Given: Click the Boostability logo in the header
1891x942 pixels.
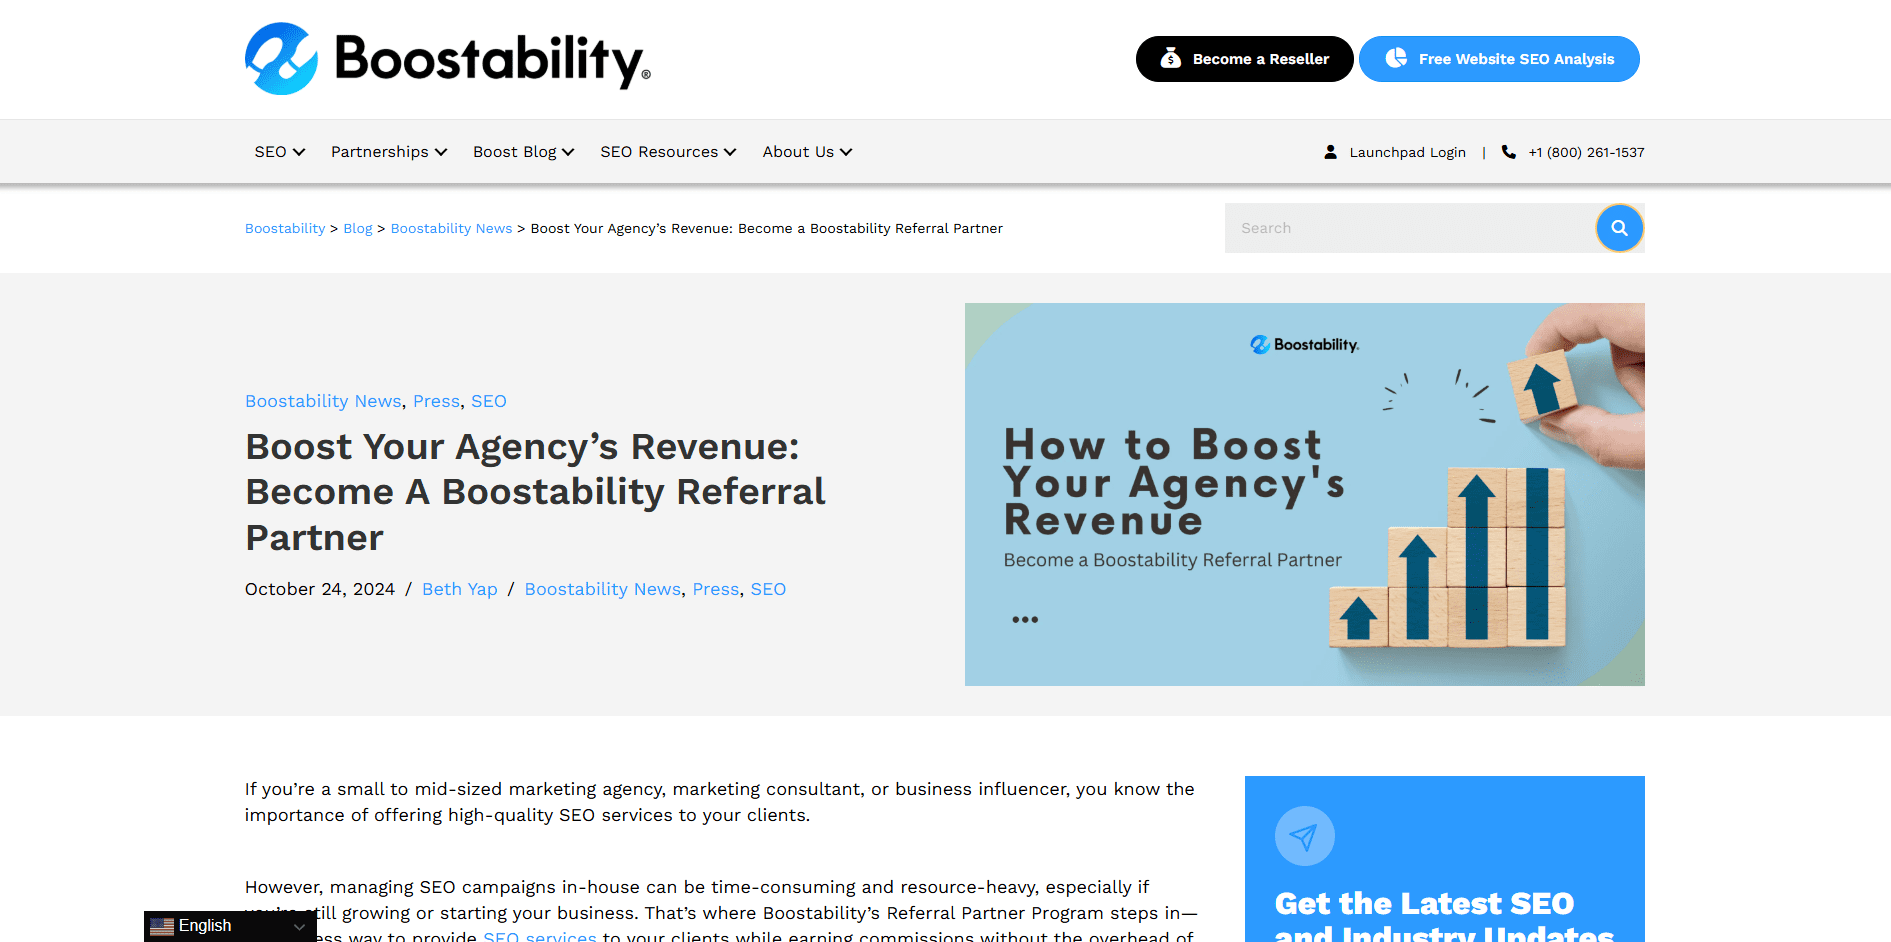Looking at the screenshot, I should coord(448,59).
